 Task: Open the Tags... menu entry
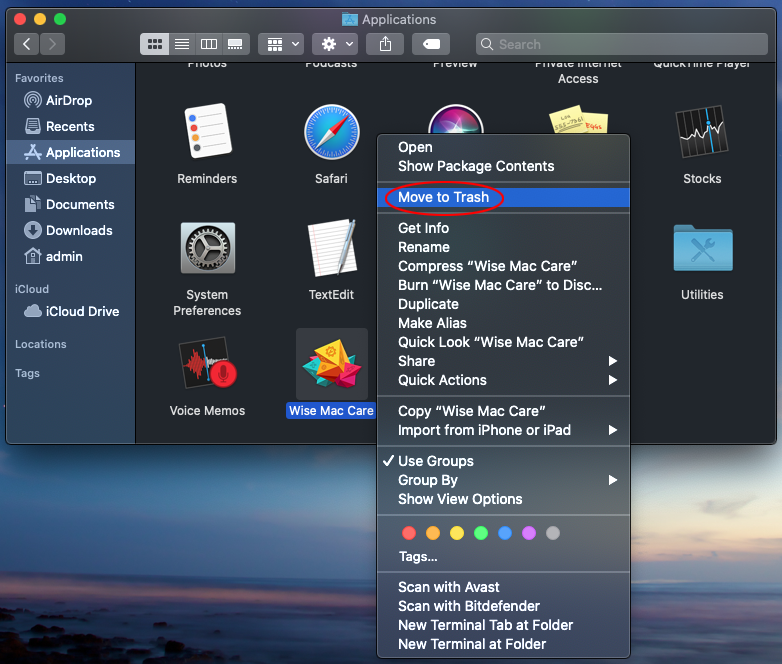tap(504, 556)
